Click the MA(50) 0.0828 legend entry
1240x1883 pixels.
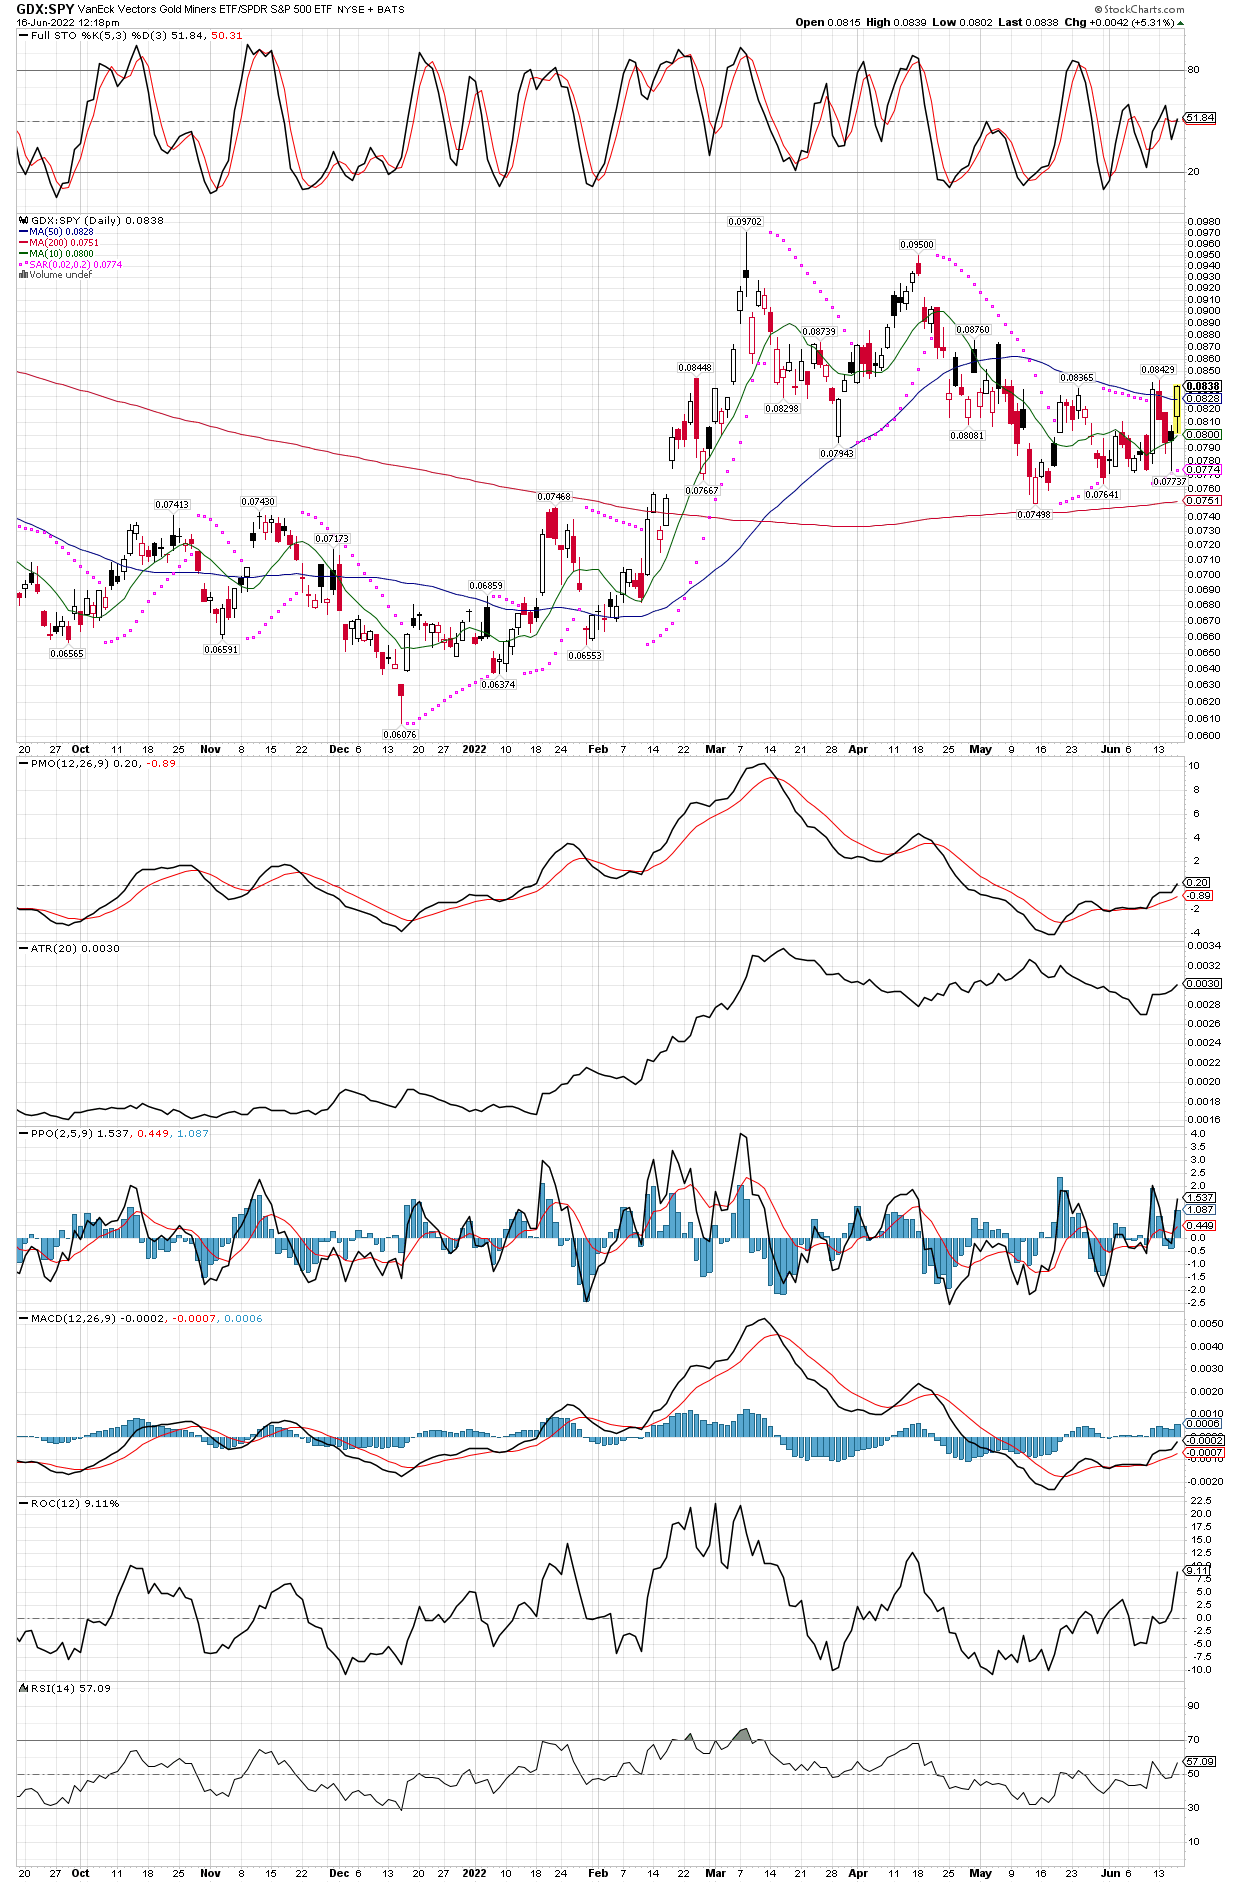click(x=61, y=232)
